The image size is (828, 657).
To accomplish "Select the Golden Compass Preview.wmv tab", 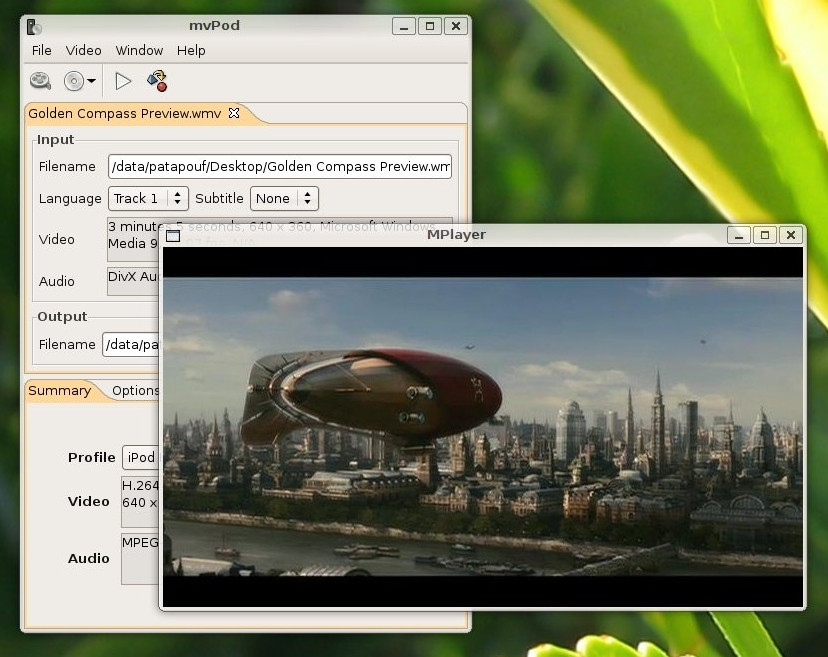I will point(125,114).
